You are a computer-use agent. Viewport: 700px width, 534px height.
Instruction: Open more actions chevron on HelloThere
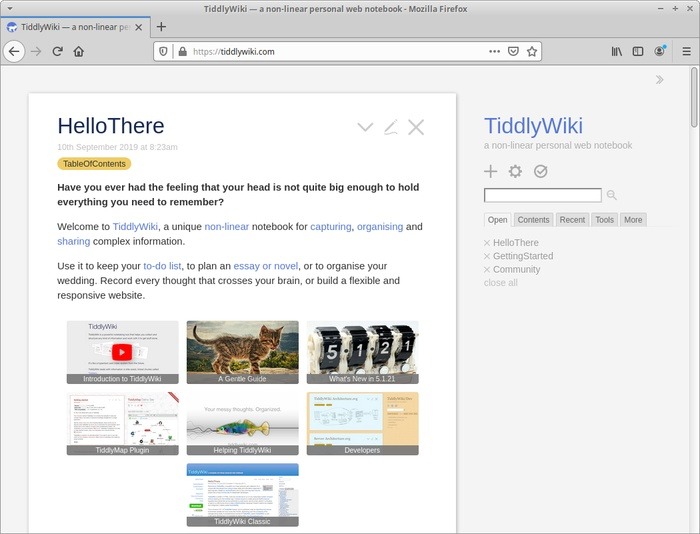pyautogui.click(x=365, y=127)
